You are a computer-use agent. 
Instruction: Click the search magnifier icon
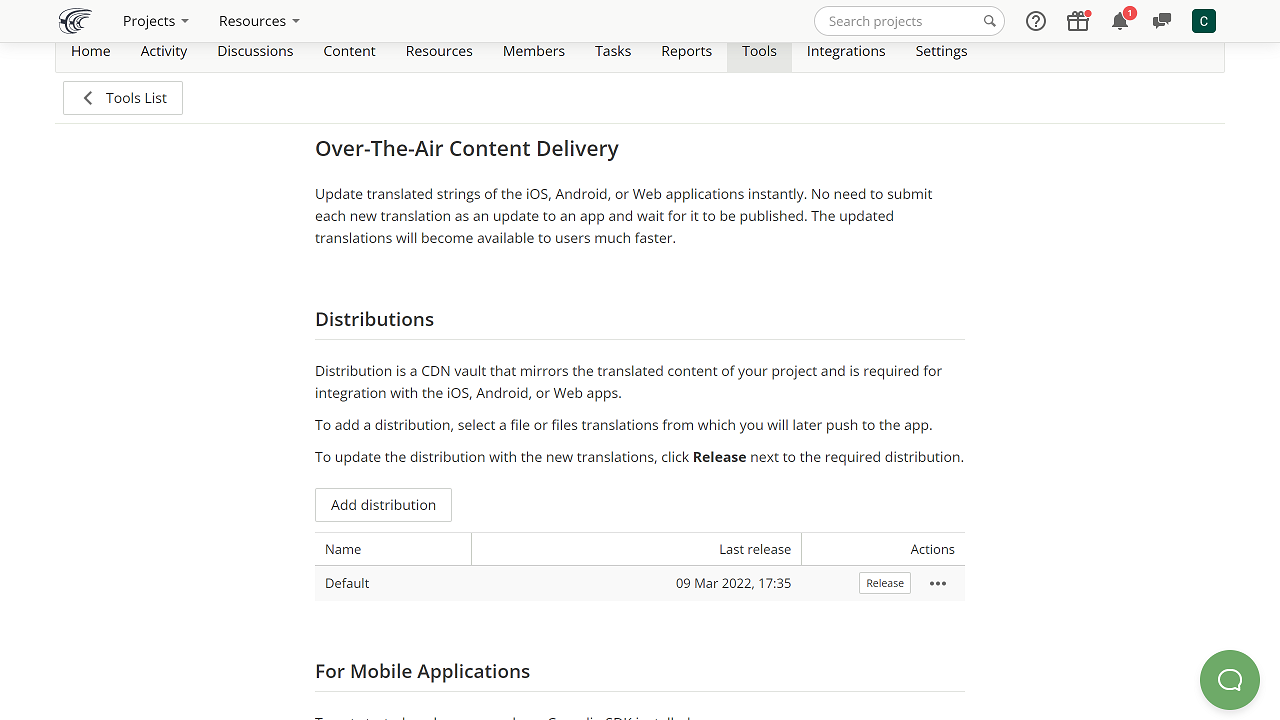989,21
